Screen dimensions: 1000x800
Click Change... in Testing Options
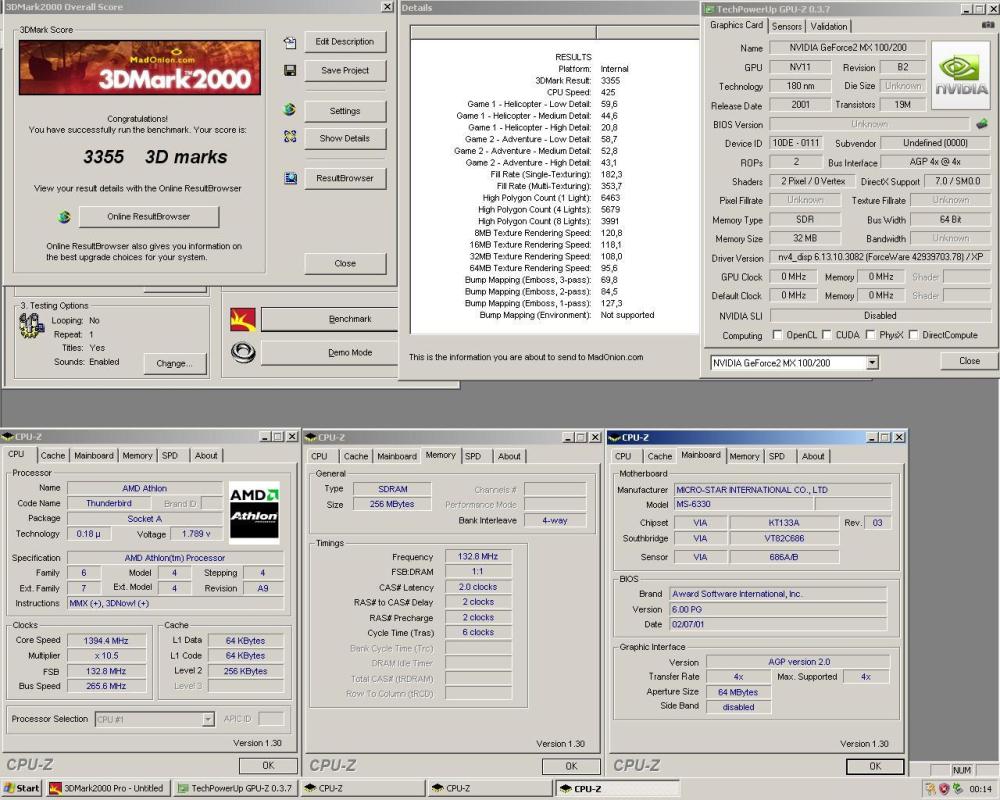(175, 364)
